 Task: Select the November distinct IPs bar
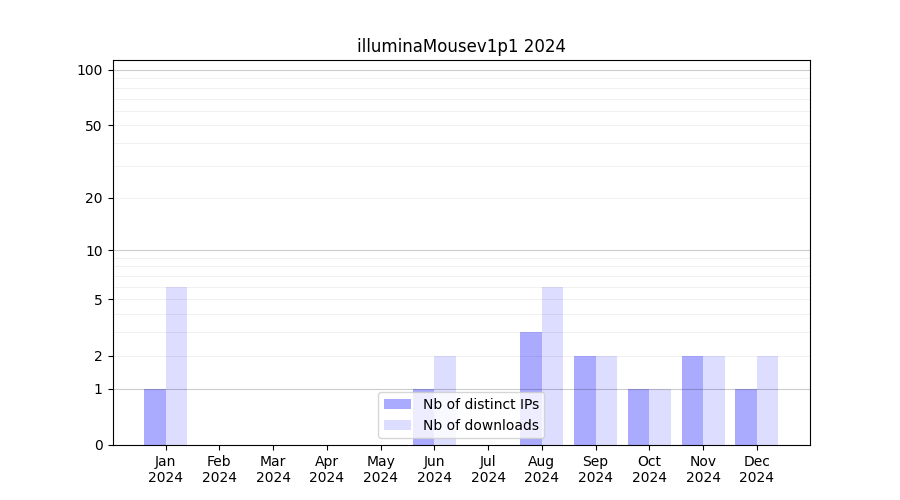[x=692, y=400]
